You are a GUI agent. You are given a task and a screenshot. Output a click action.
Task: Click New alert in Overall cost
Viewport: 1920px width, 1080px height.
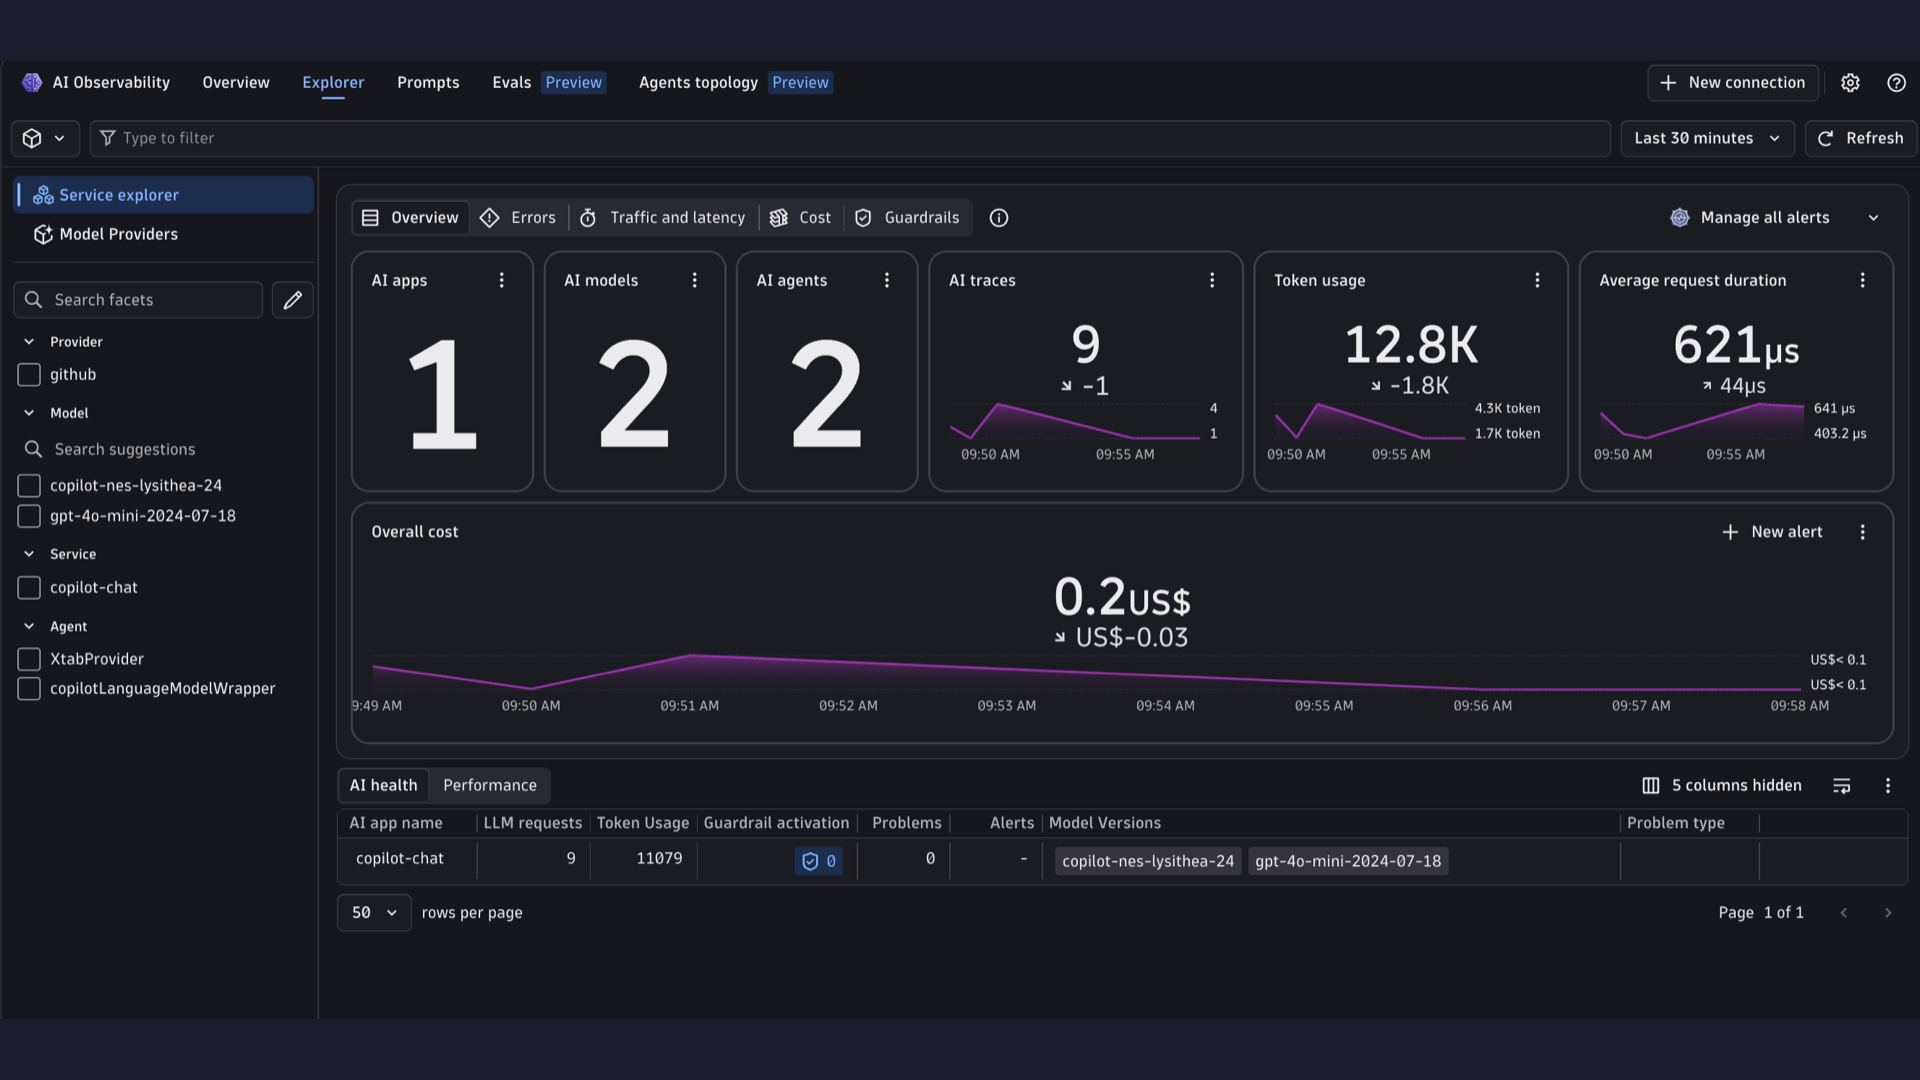1772,532
